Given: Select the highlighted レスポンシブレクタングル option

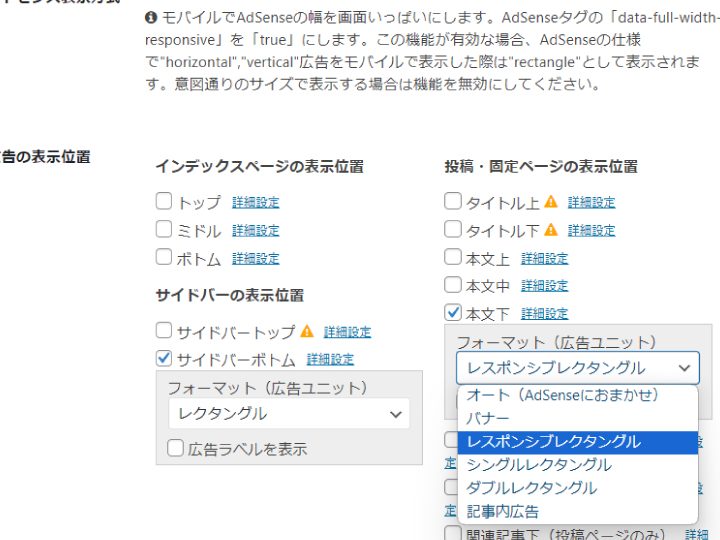Looking at the screenshot, I should coord(578,442).
